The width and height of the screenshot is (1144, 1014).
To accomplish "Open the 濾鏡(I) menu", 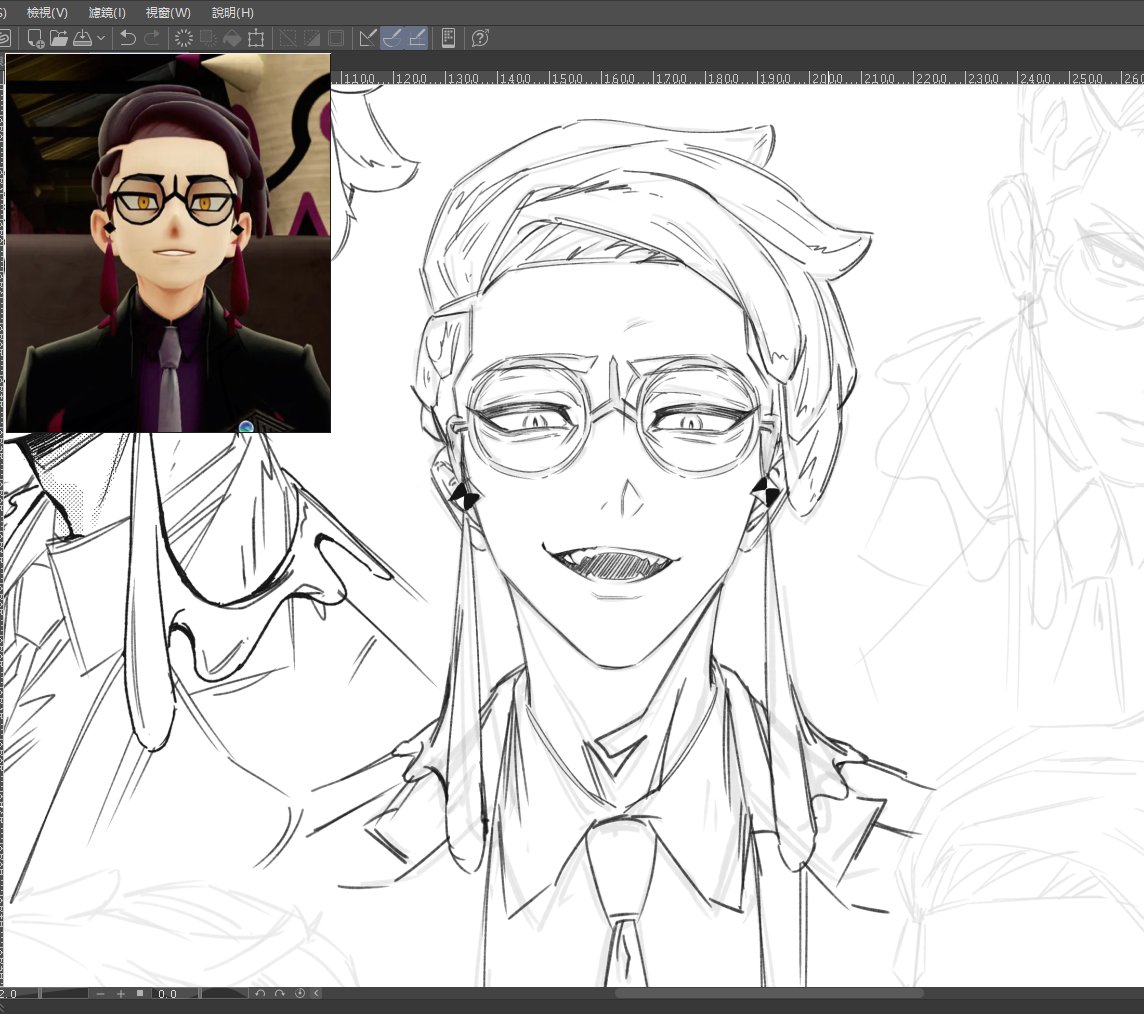I will coord(107,12).
